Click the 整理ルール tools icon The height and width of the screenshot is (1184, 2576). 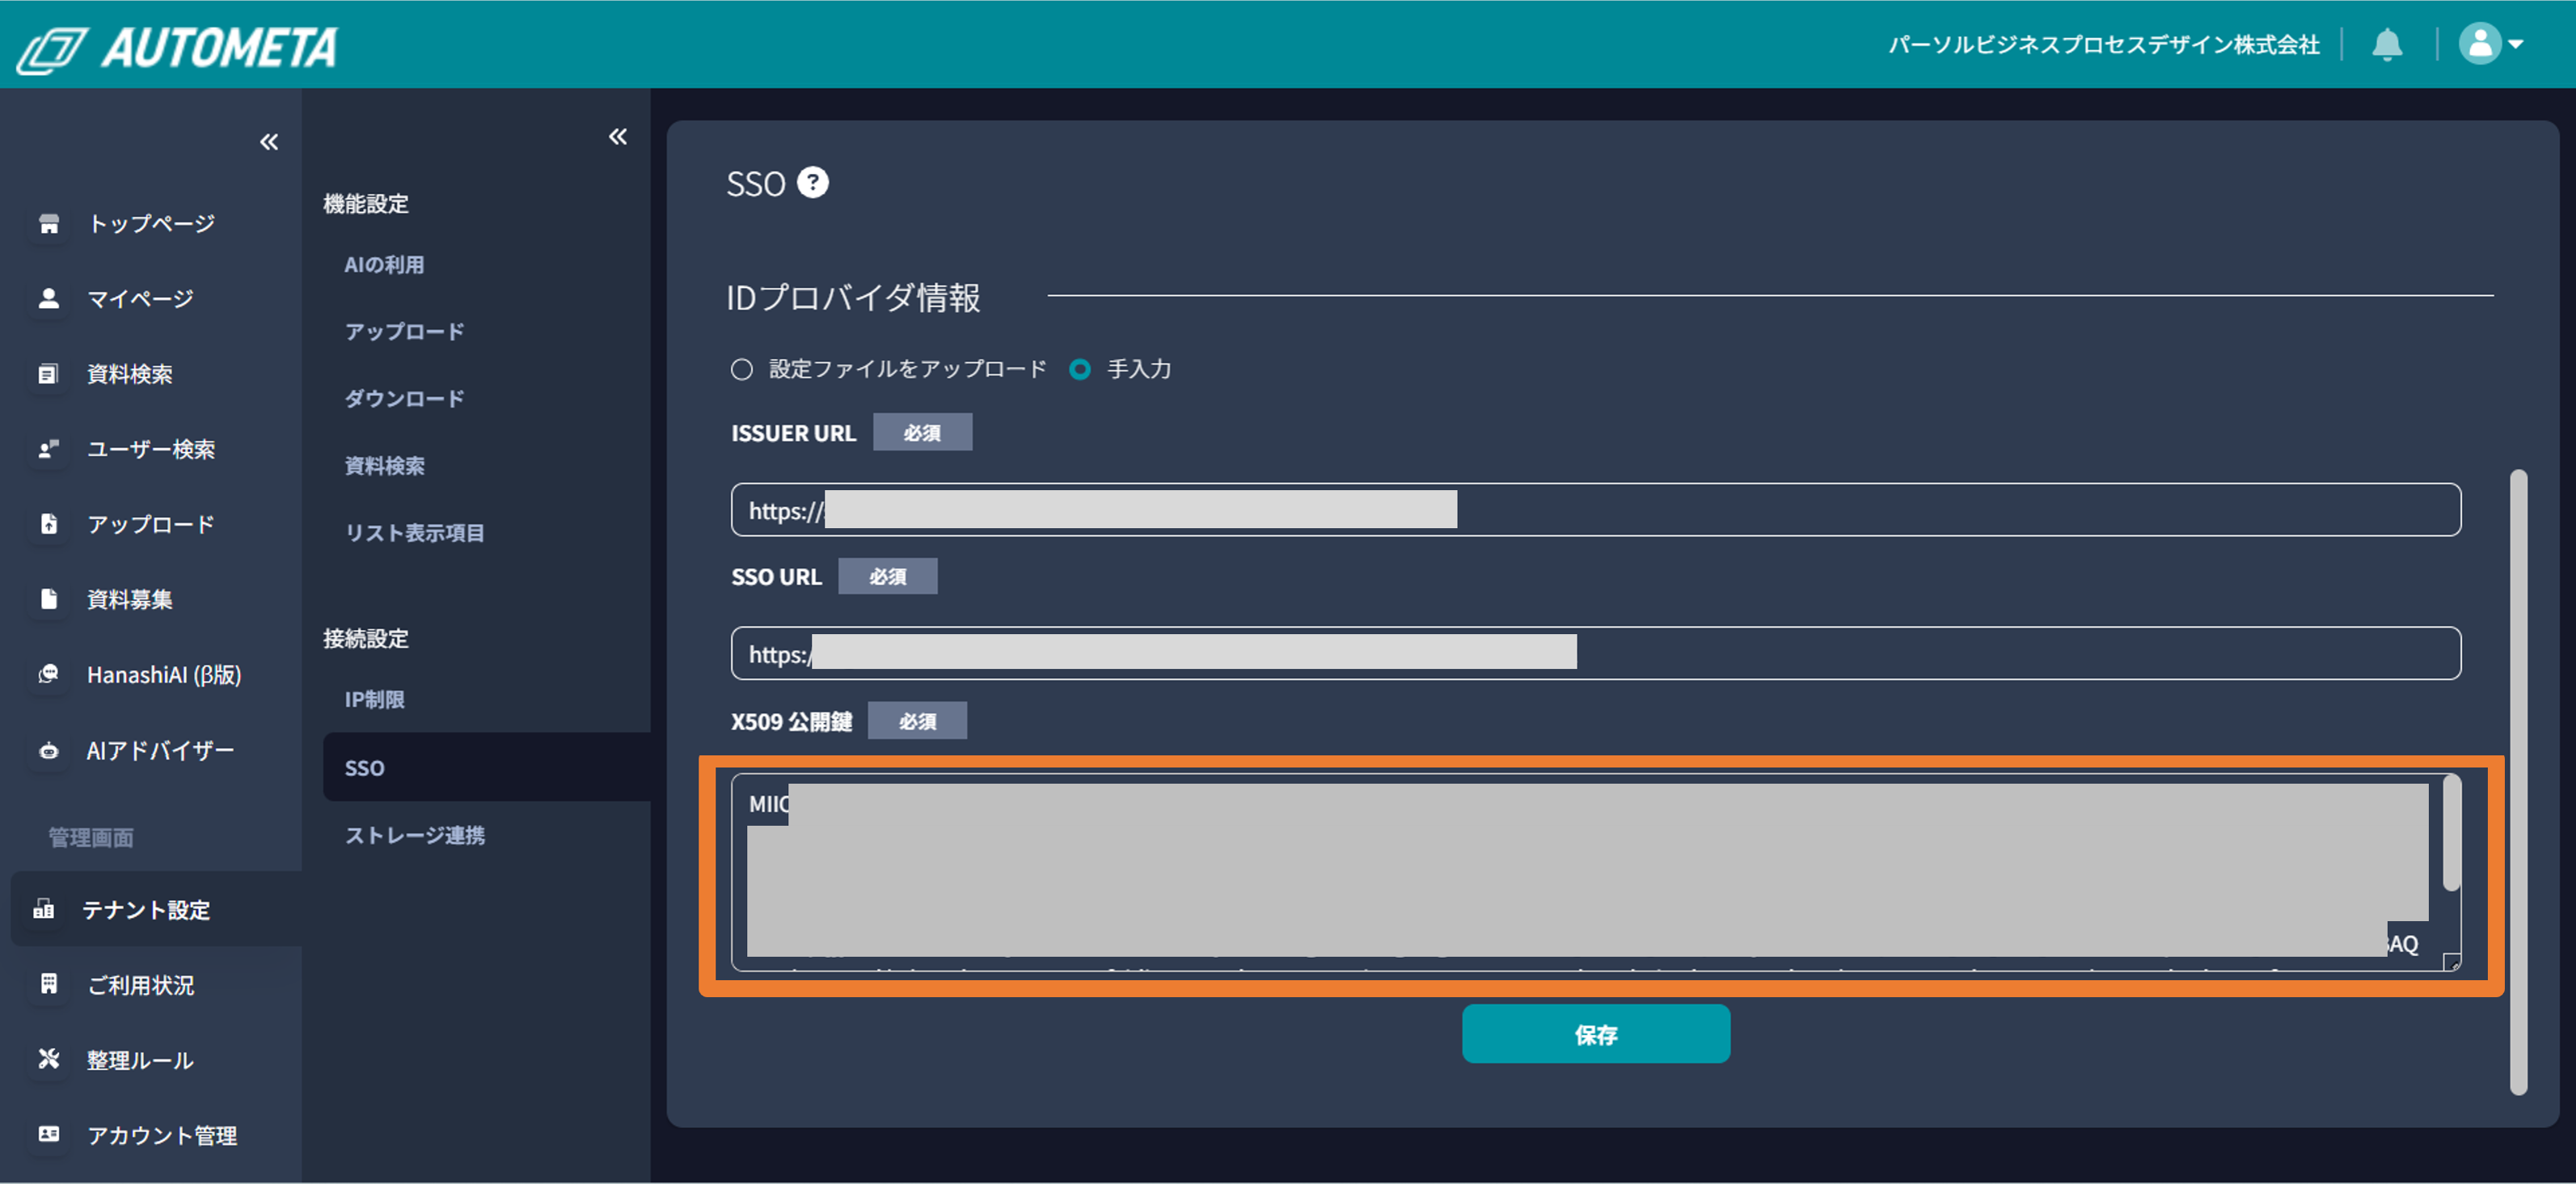48,1059
